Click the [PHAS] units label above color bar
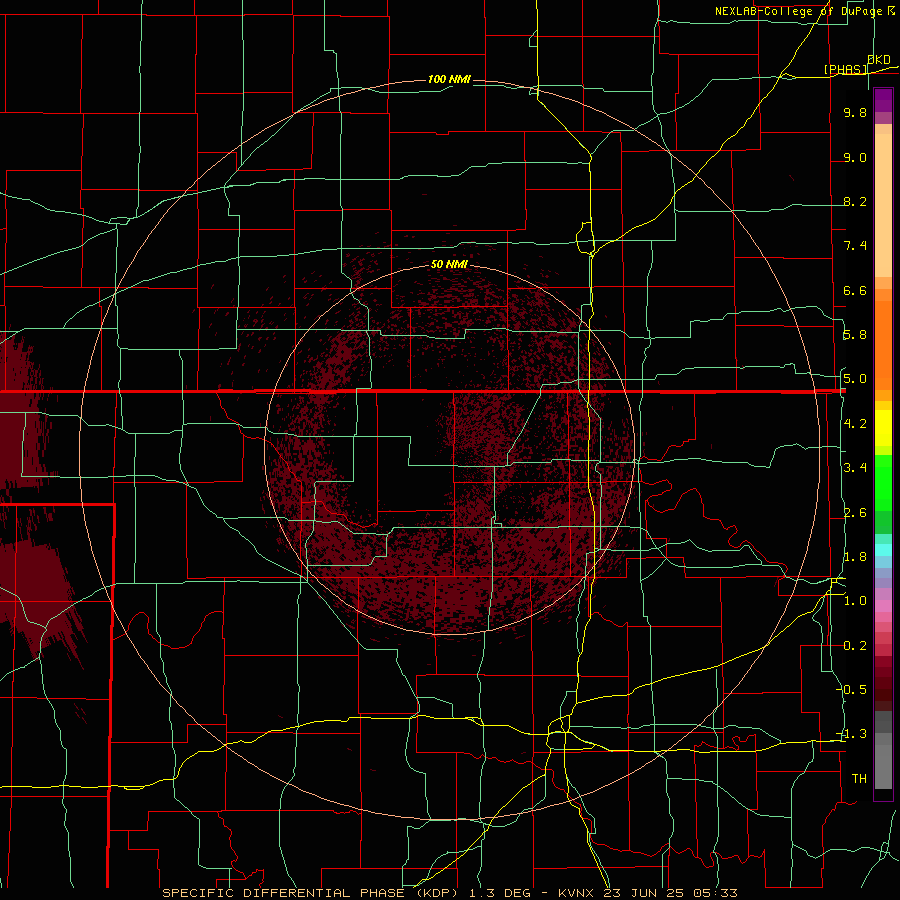900x900 pixels. (845, 69)
